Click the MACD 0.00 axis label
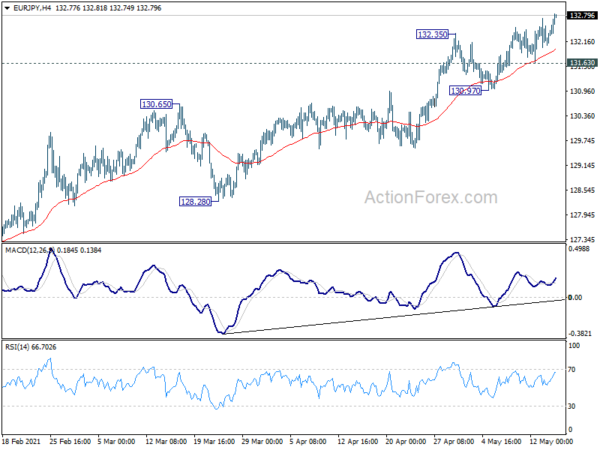The width and height of the screenshot is (600, 450). click(x=575, y=297)
